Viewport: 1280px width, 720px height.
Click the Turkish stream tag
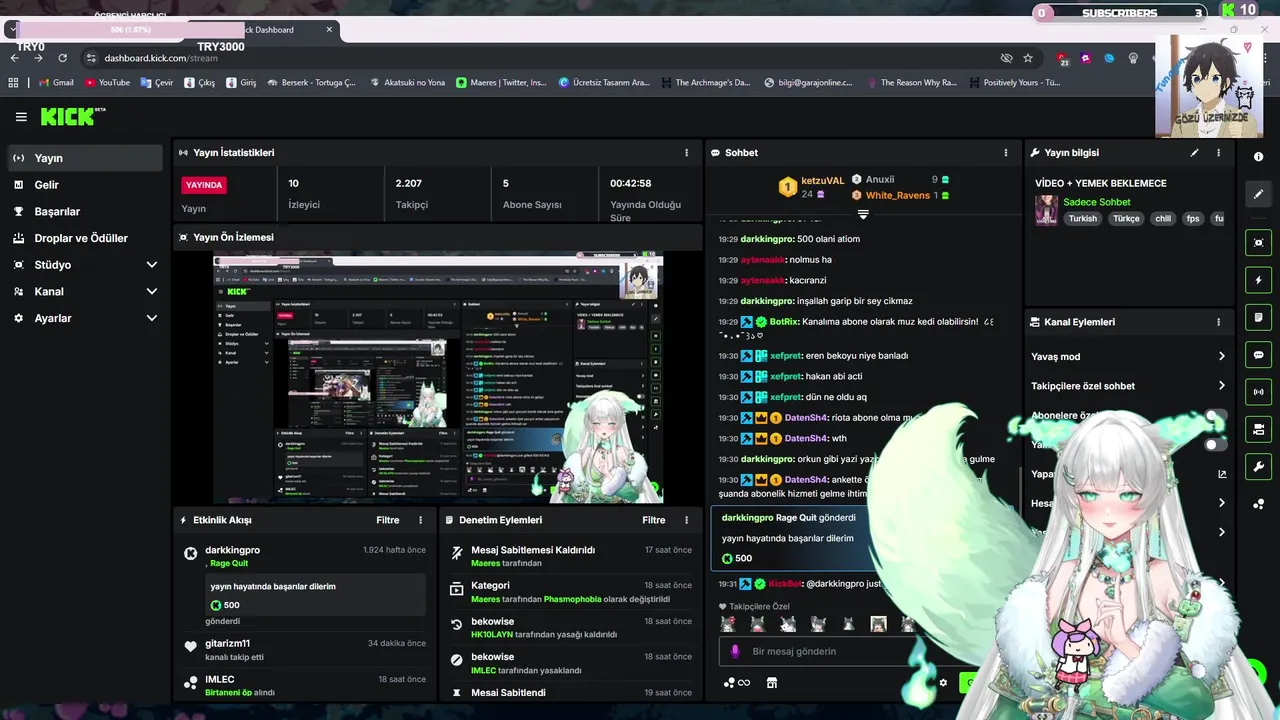[1082, 218]
